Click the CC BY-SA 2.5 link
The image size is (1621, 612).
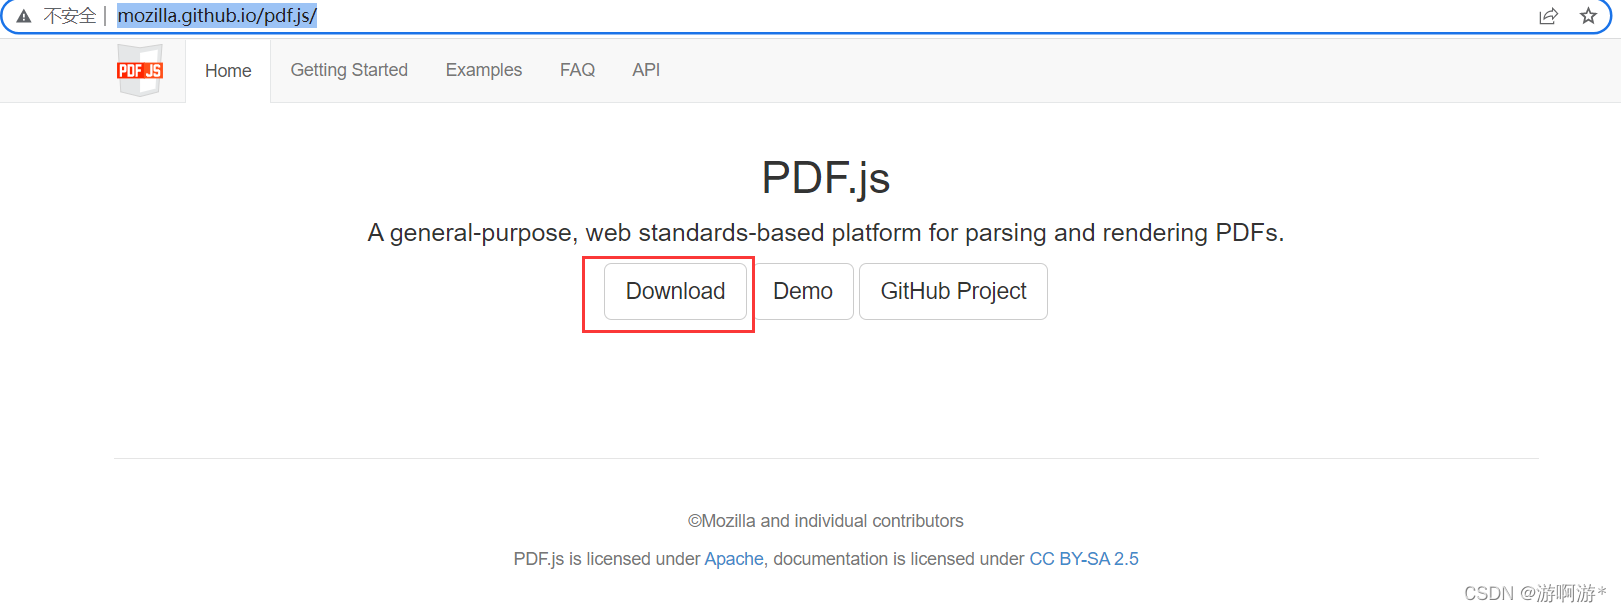(1084, 559)
